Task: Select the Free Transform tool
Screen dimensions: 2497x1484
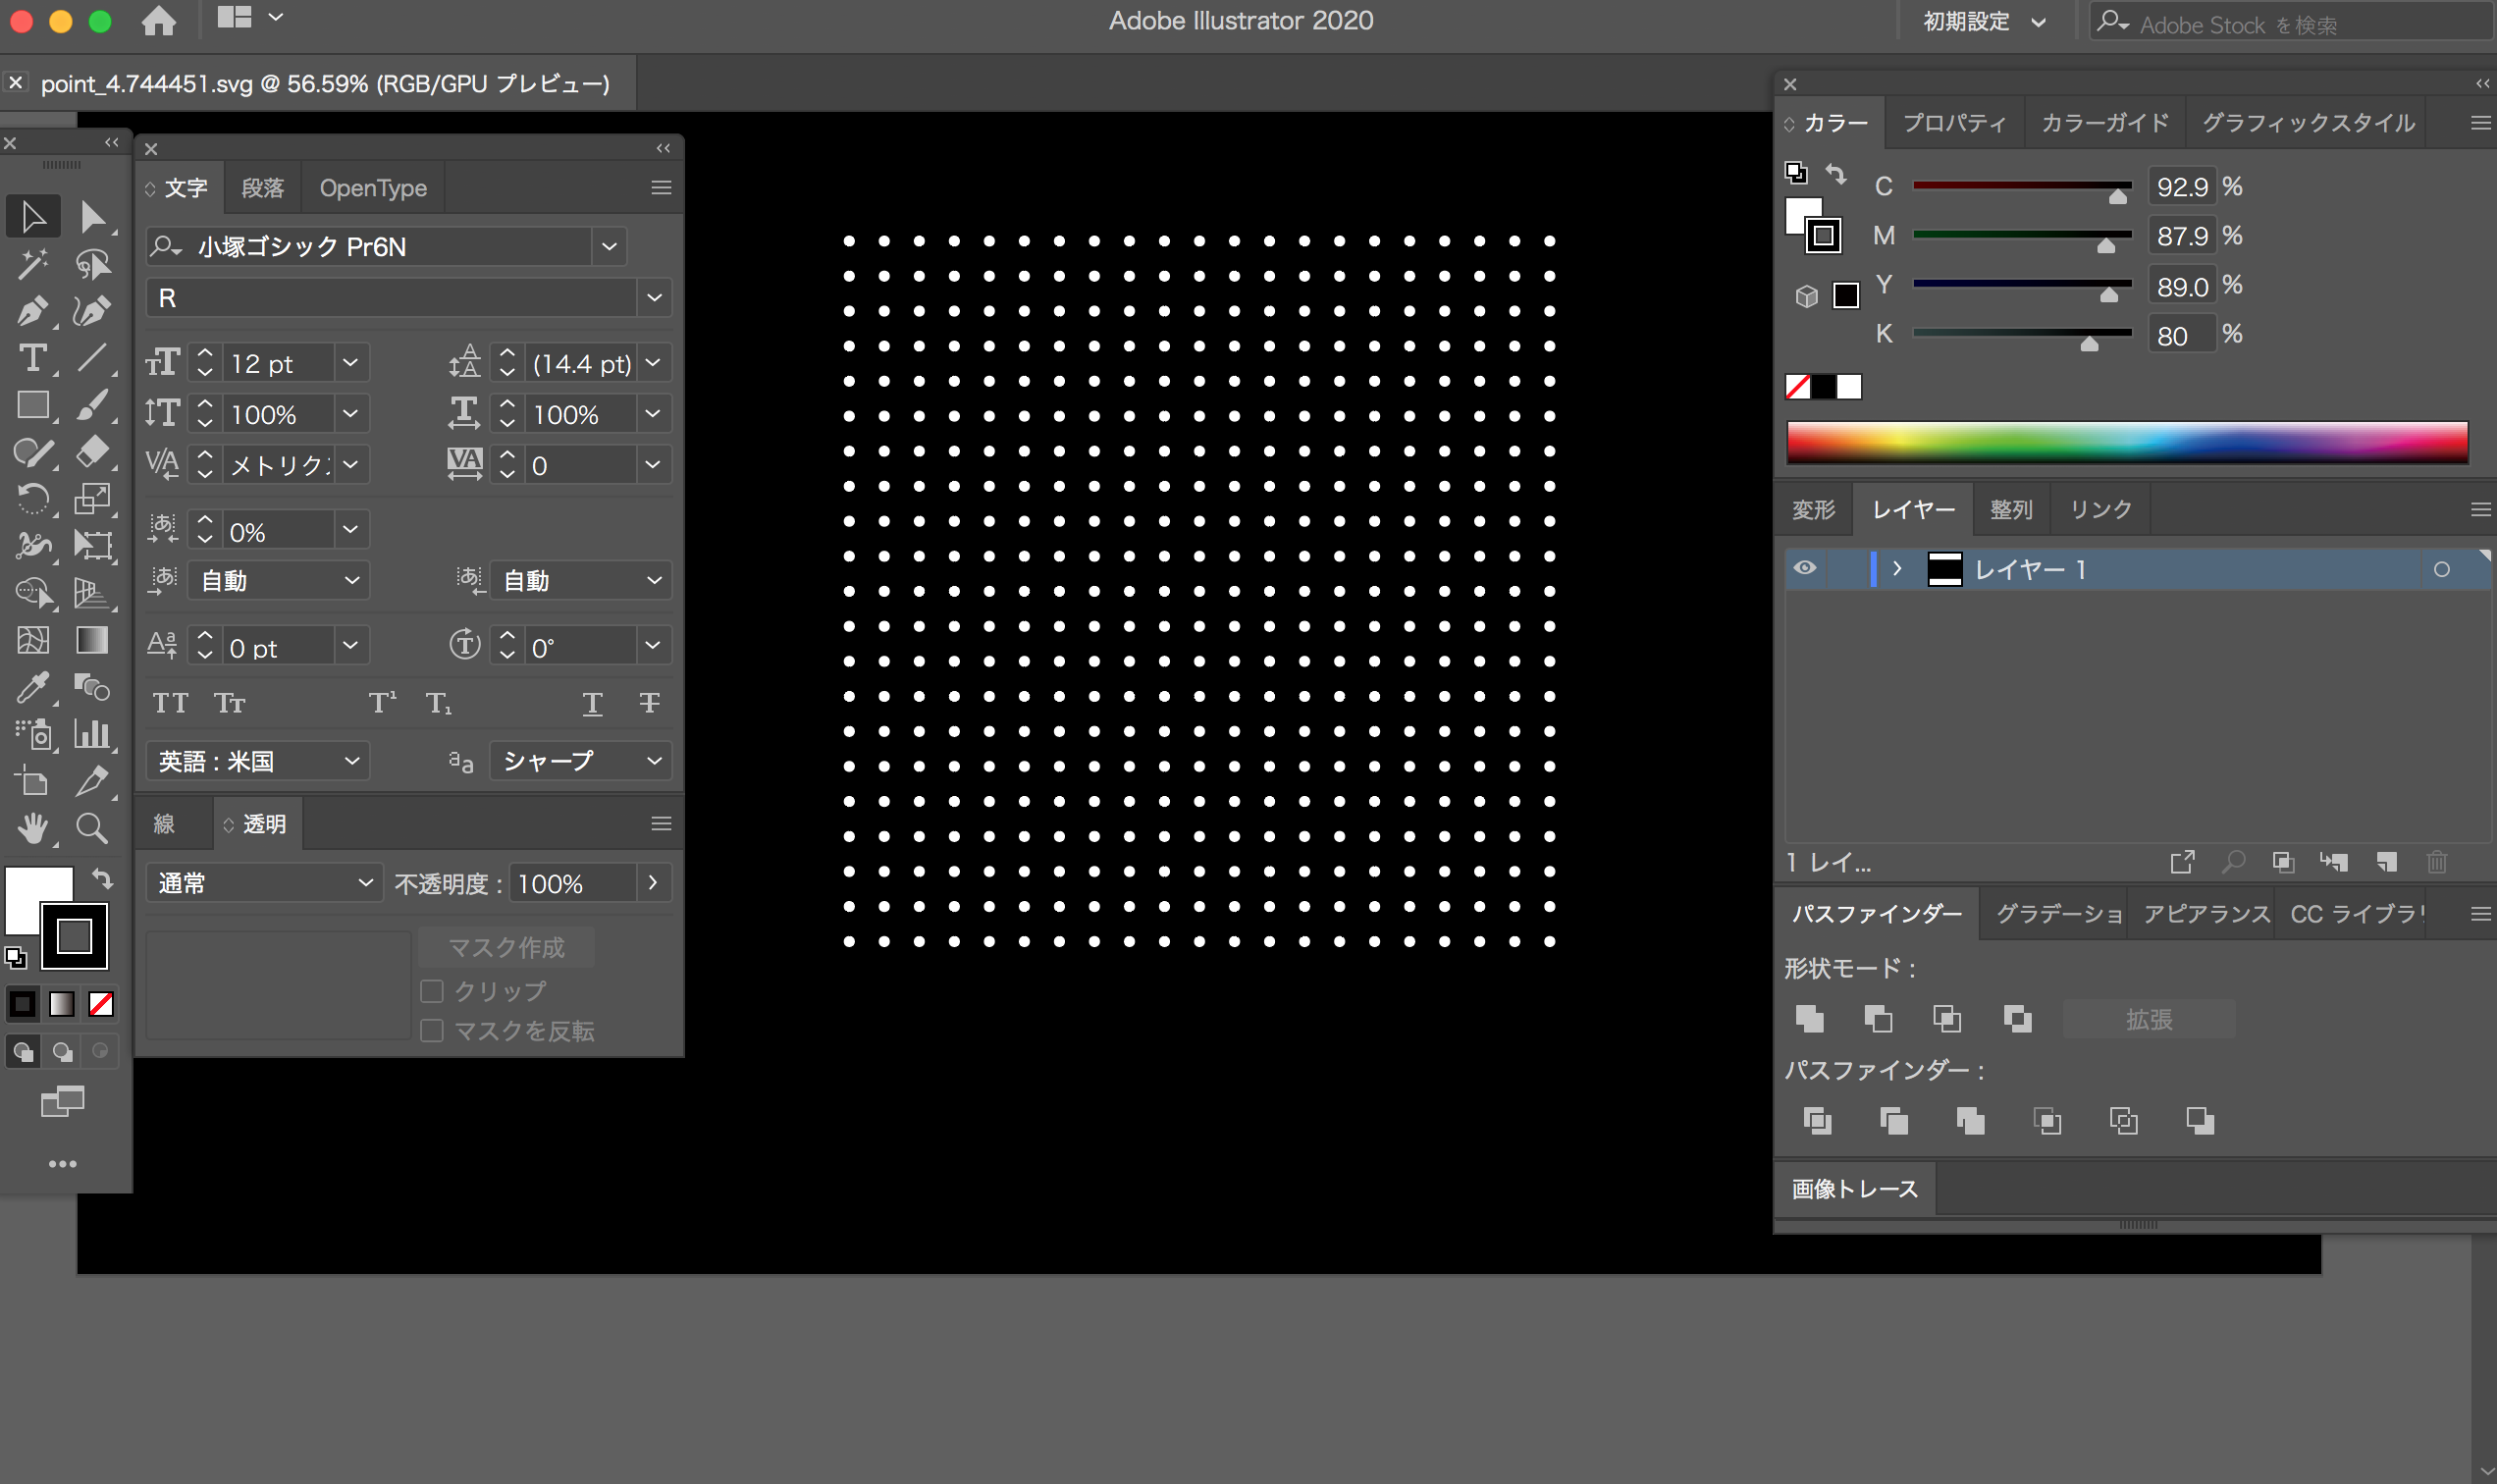Action: pyautogui.click(x=92, y=545)
